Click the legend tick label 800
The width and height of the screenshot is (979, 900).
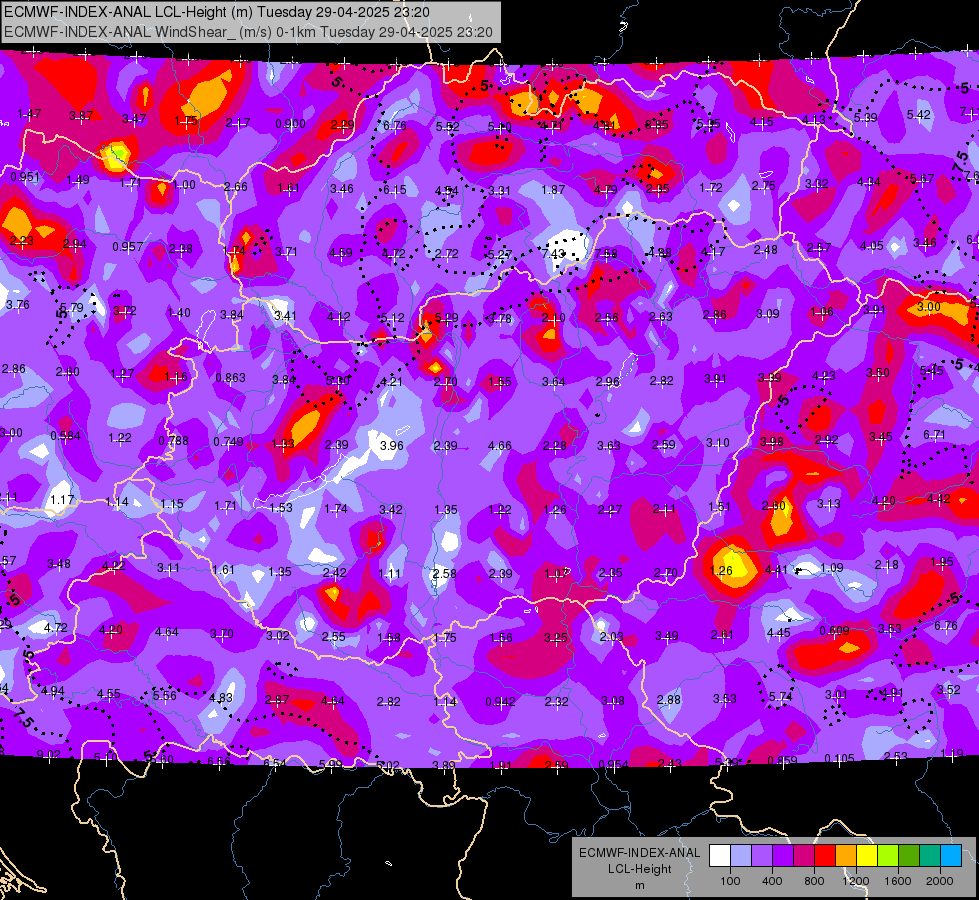click(814, 881)
